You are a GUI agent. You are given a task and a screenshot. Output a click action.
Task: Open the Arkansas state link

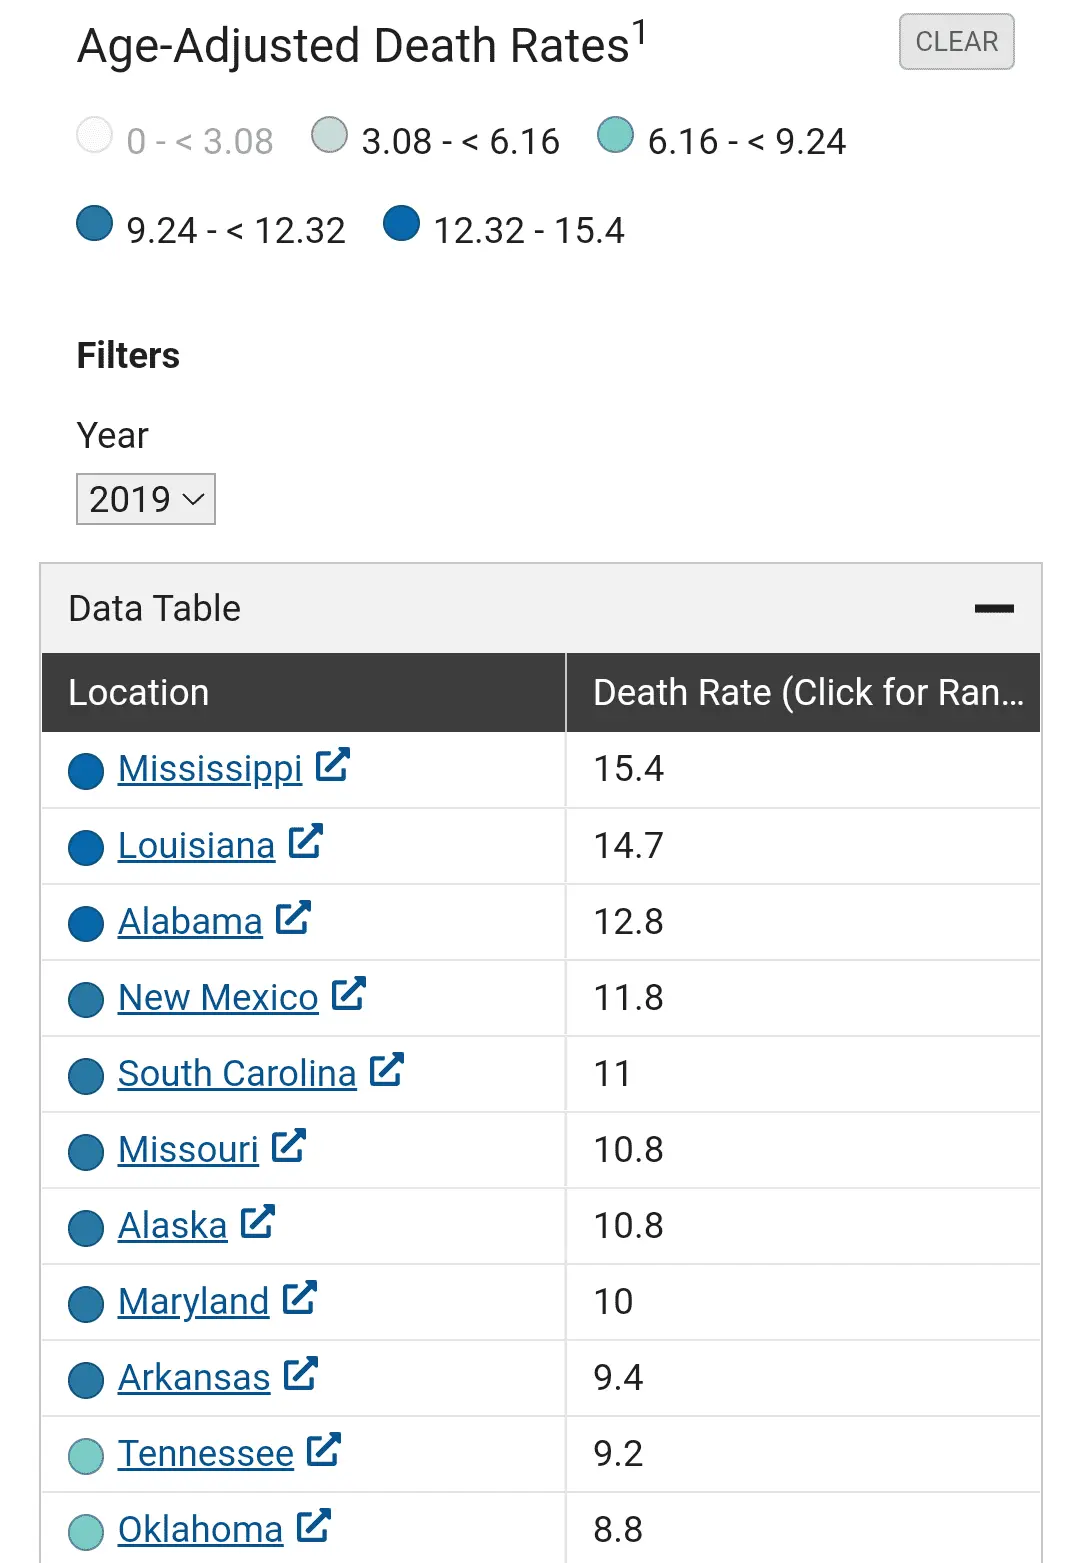(x=194, y=1377)
